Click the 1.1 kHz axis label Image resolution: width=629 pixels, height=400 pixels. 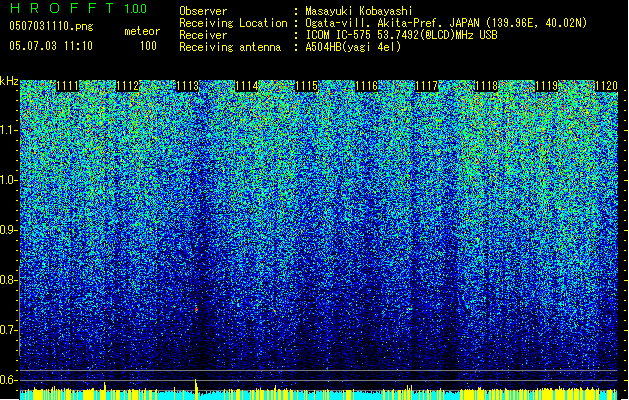point(8,130)
